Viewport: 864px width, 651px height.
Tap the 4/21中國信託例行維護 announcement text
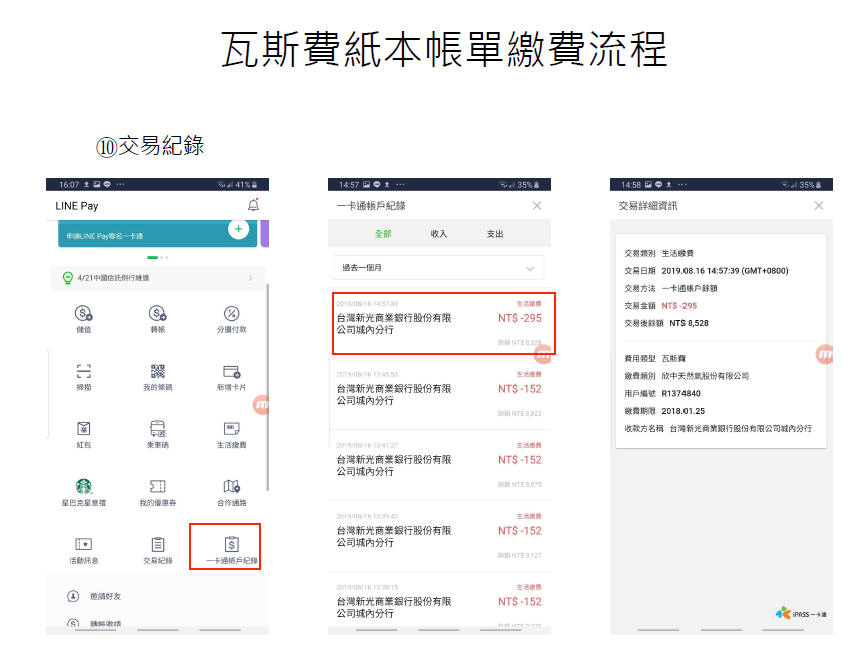(x=114, y=278)
